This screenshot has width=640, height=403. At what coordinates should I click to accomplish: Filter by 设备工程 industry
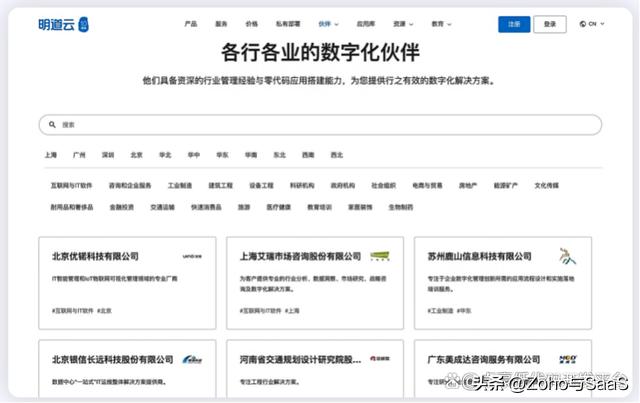261,185
